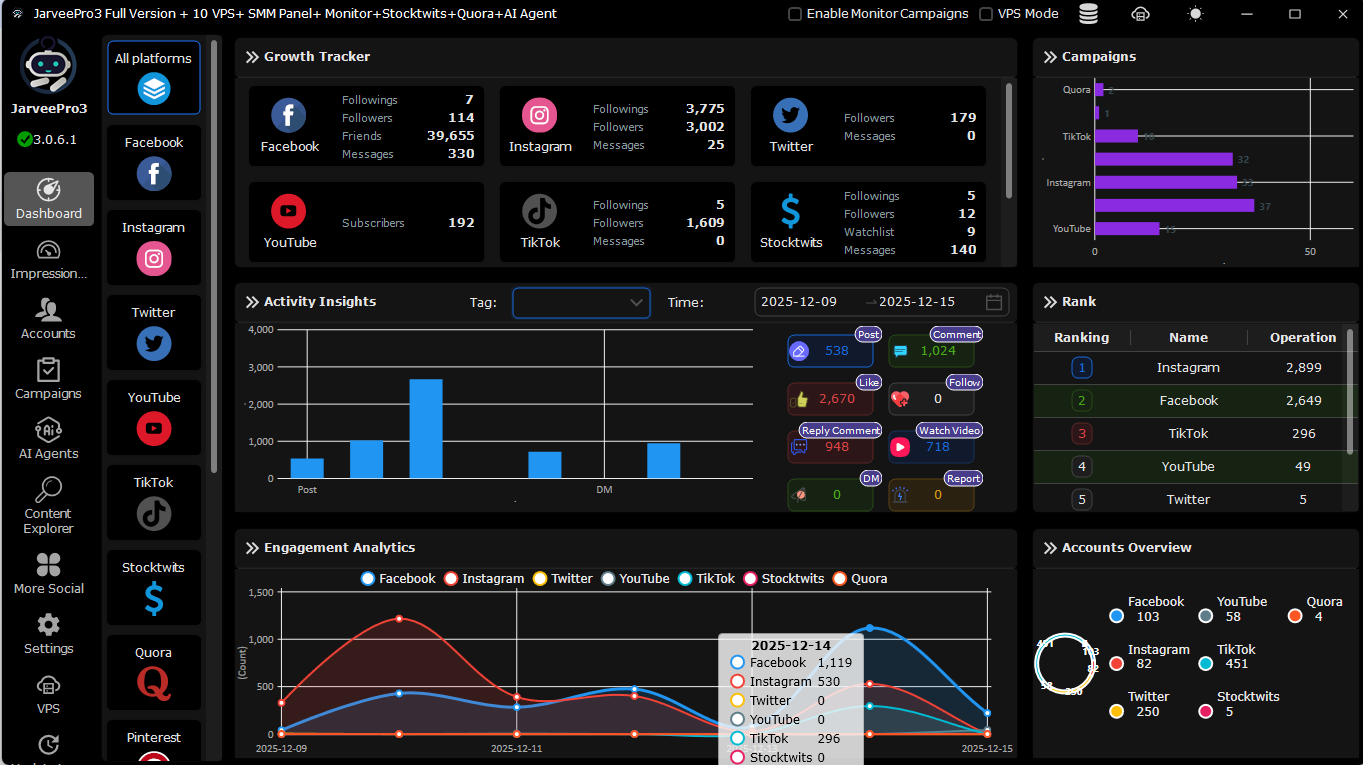Image resolution: width=1363 pixels, height=765 pixels.
Task: Click the database stack icon in title bar
Action: point(1088,14)
